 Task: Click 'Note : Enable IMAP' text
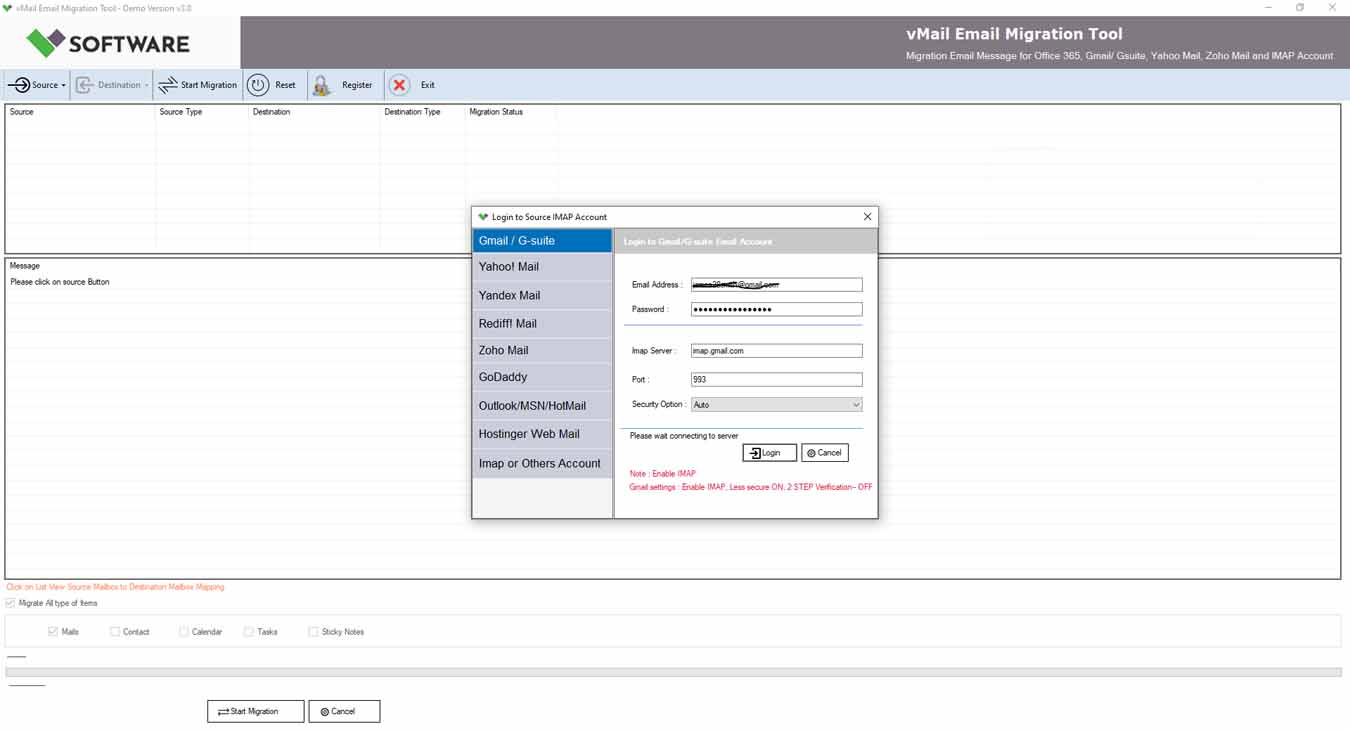[662, 473]
